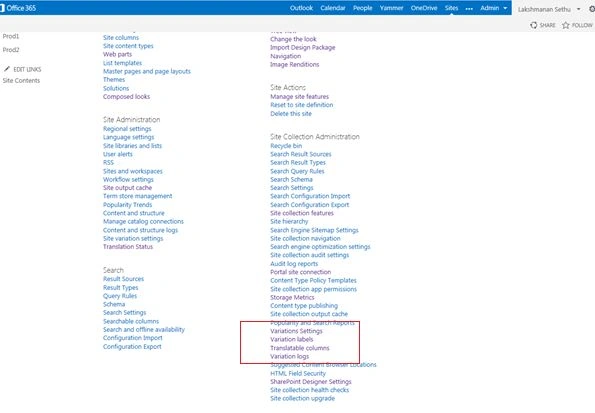
Task: Open Change the look link
Action: coord(293,39)
